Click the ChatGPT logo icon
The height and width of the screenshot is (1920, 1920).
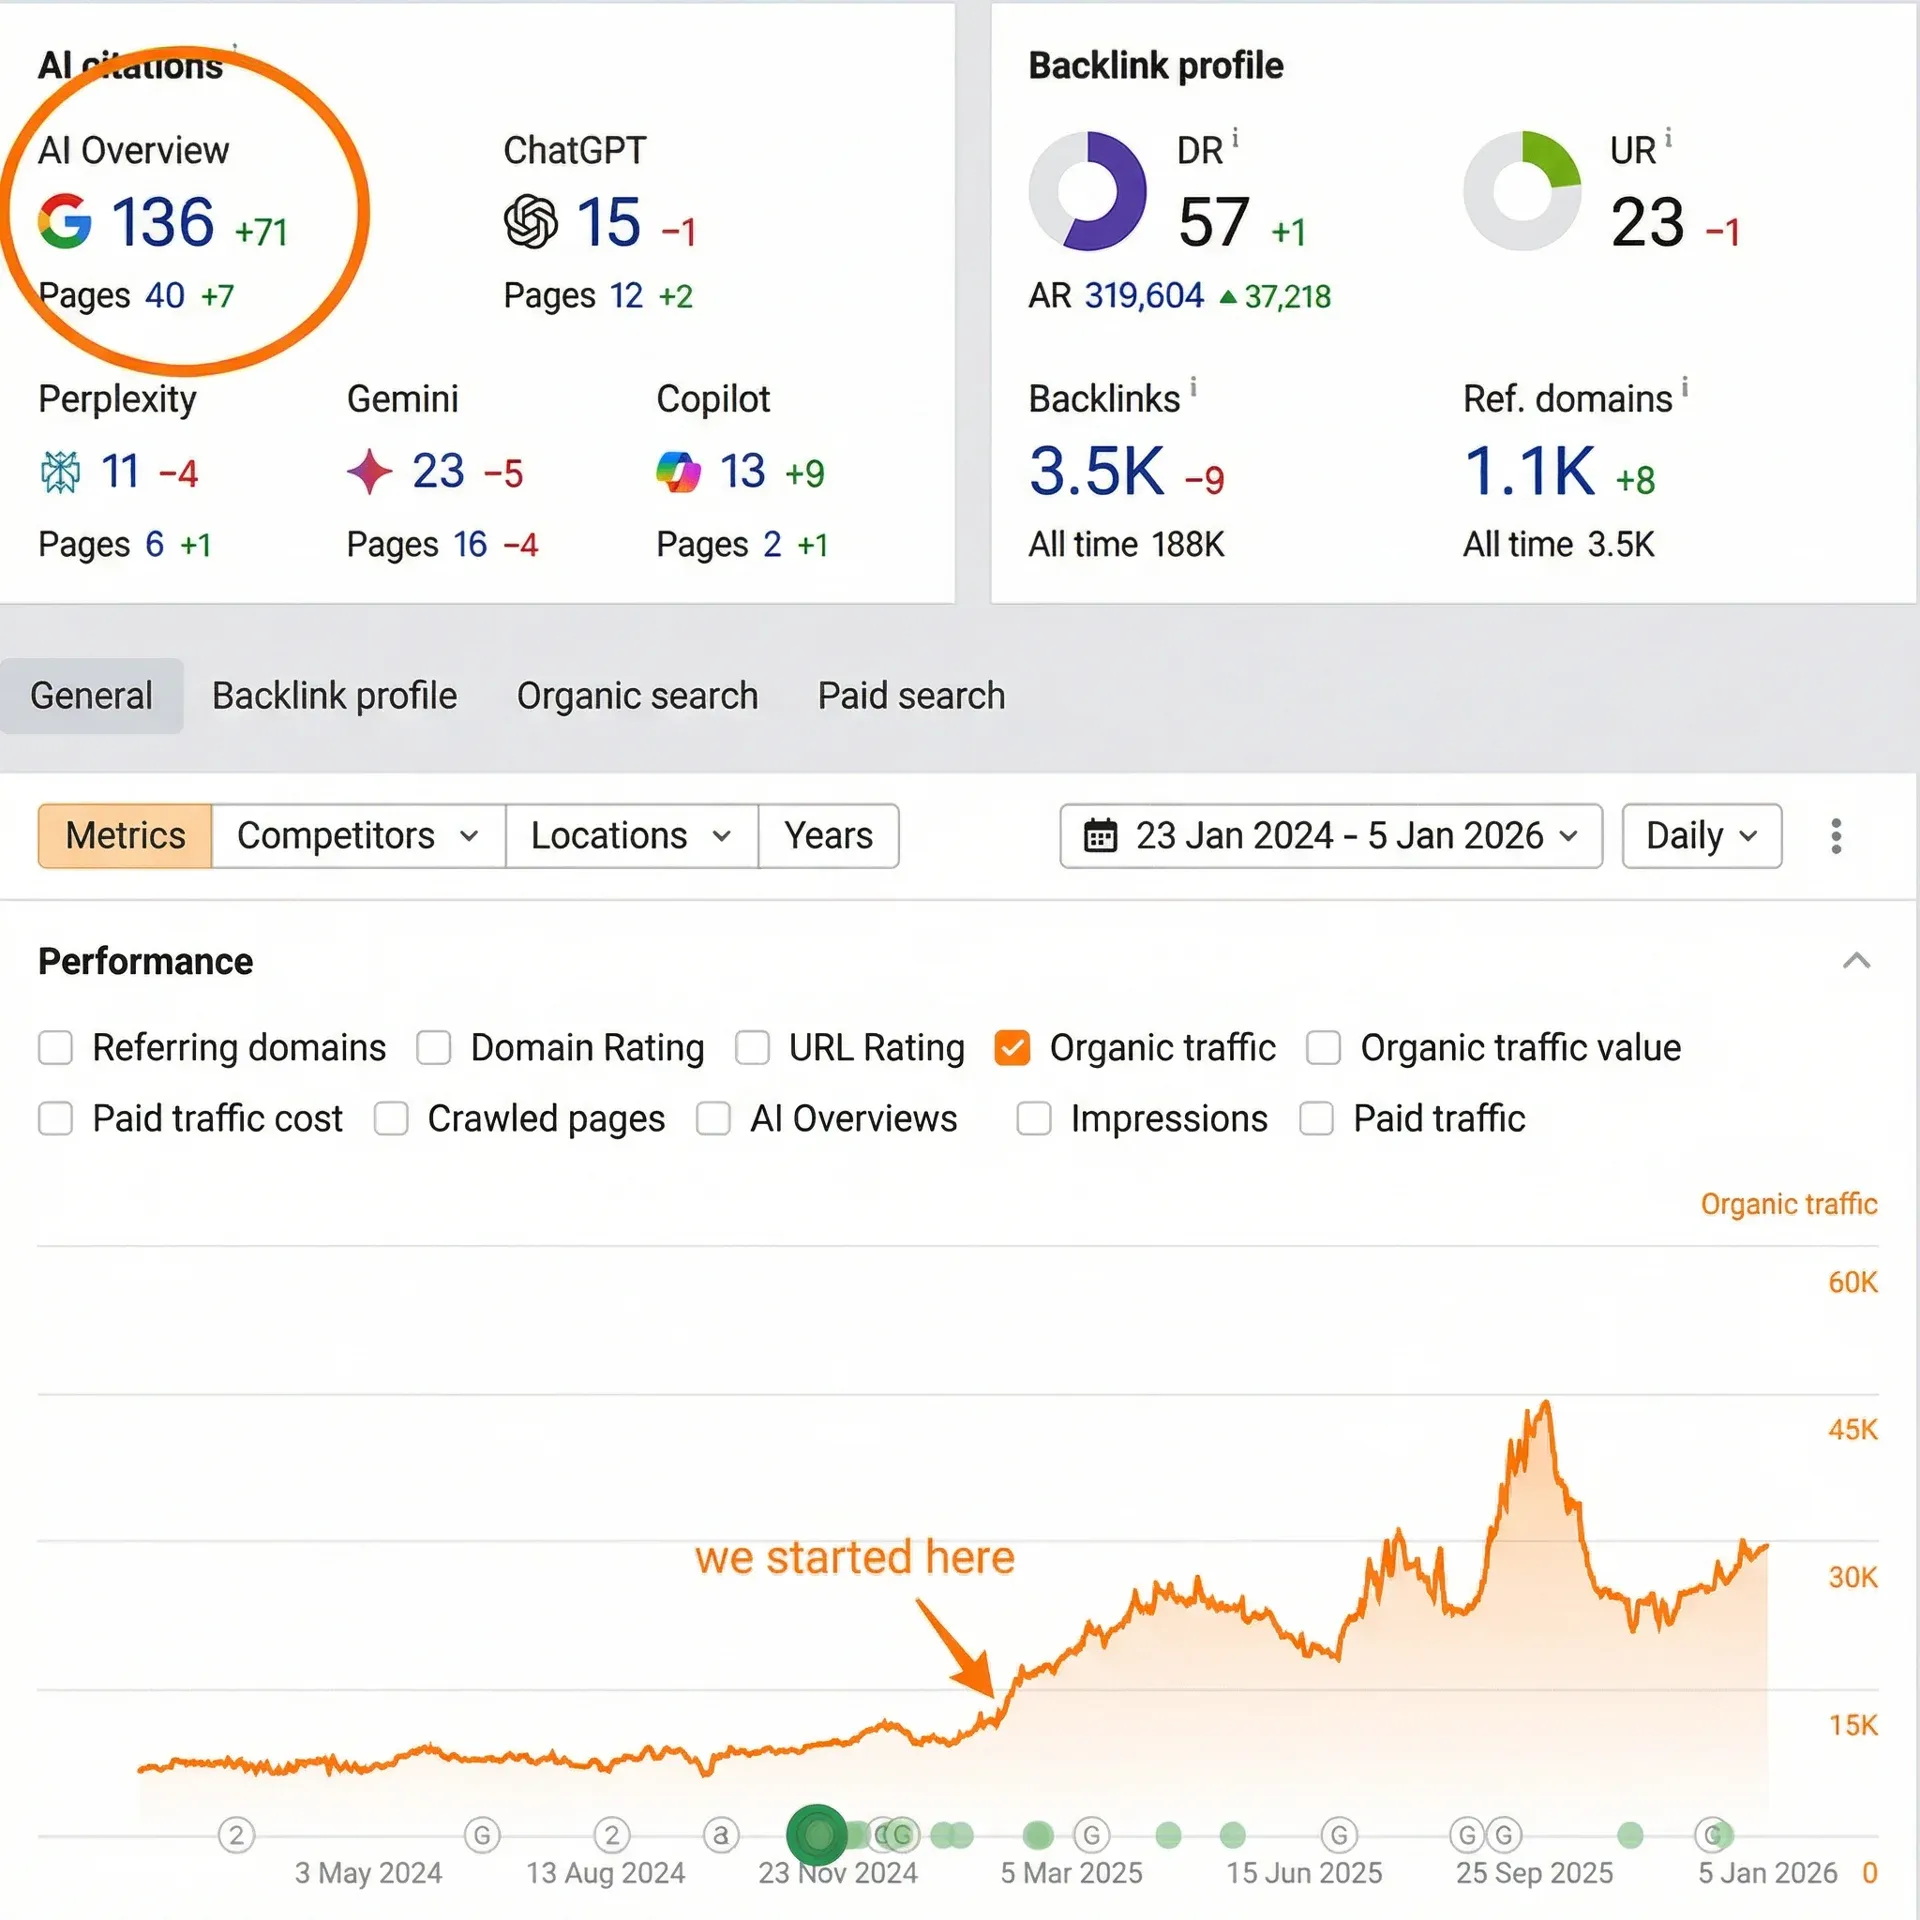click(x=531, y=221)
